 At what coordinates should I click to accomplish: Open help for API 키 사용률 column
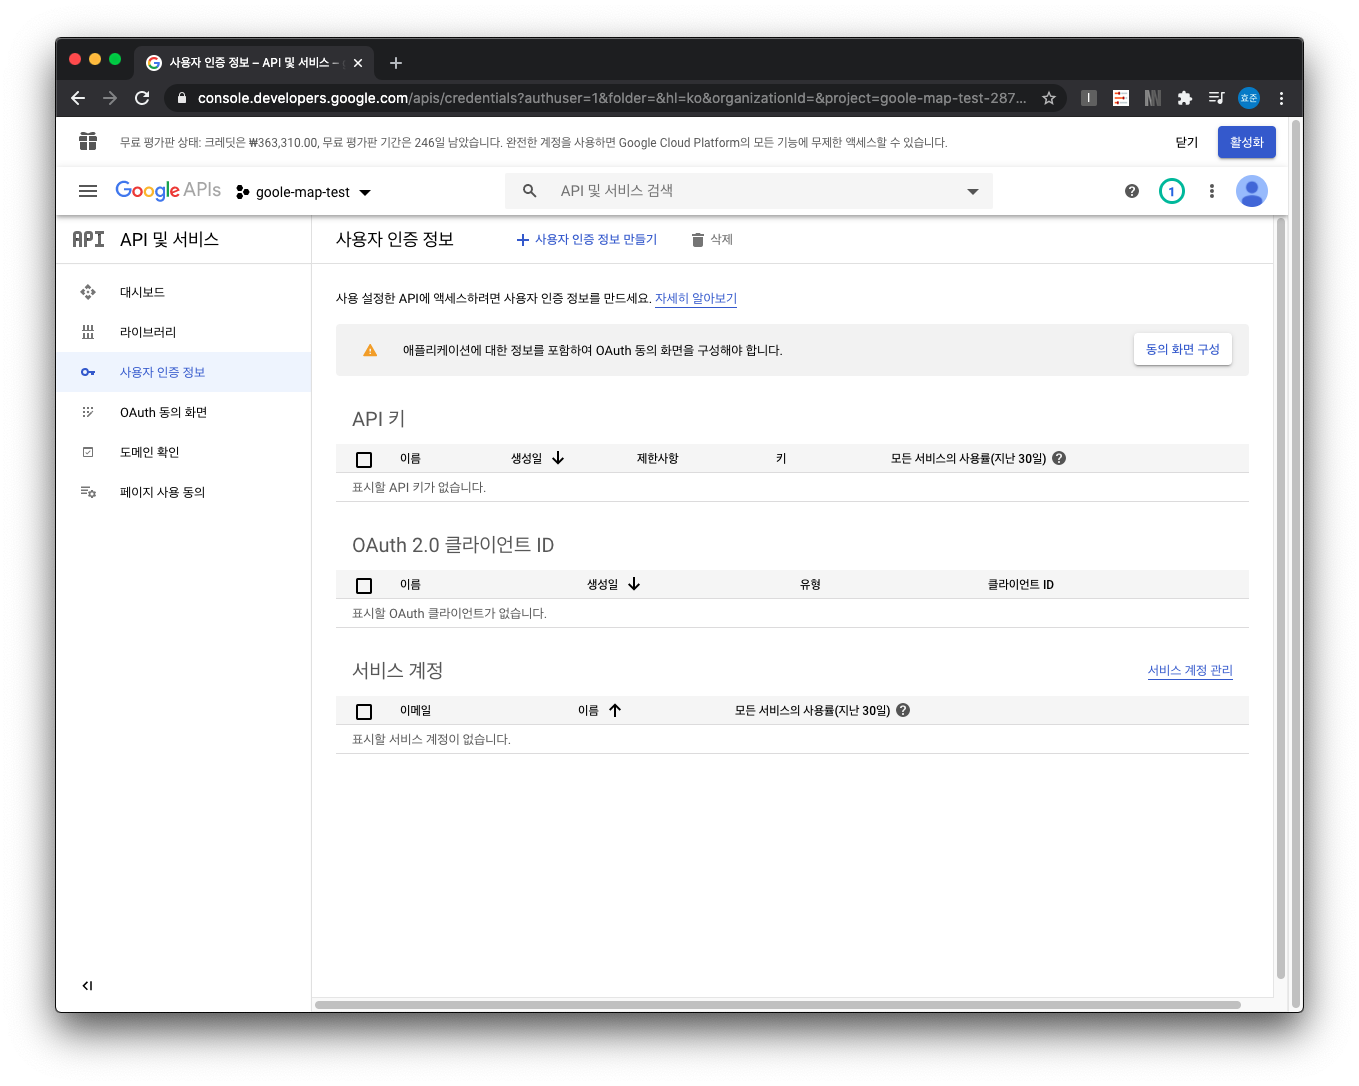(1059, 458)
